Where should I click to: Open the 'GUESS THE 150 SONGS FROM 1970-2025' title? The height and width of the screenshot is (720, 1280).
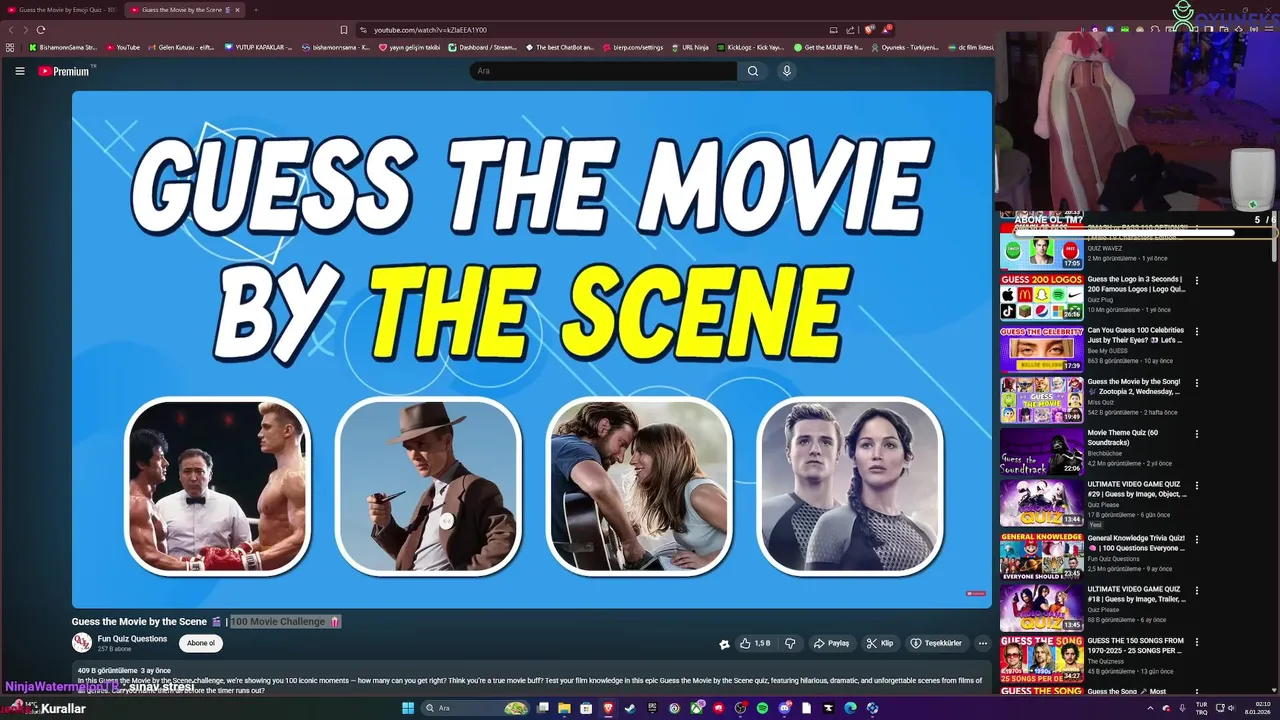pos(1136,646)
